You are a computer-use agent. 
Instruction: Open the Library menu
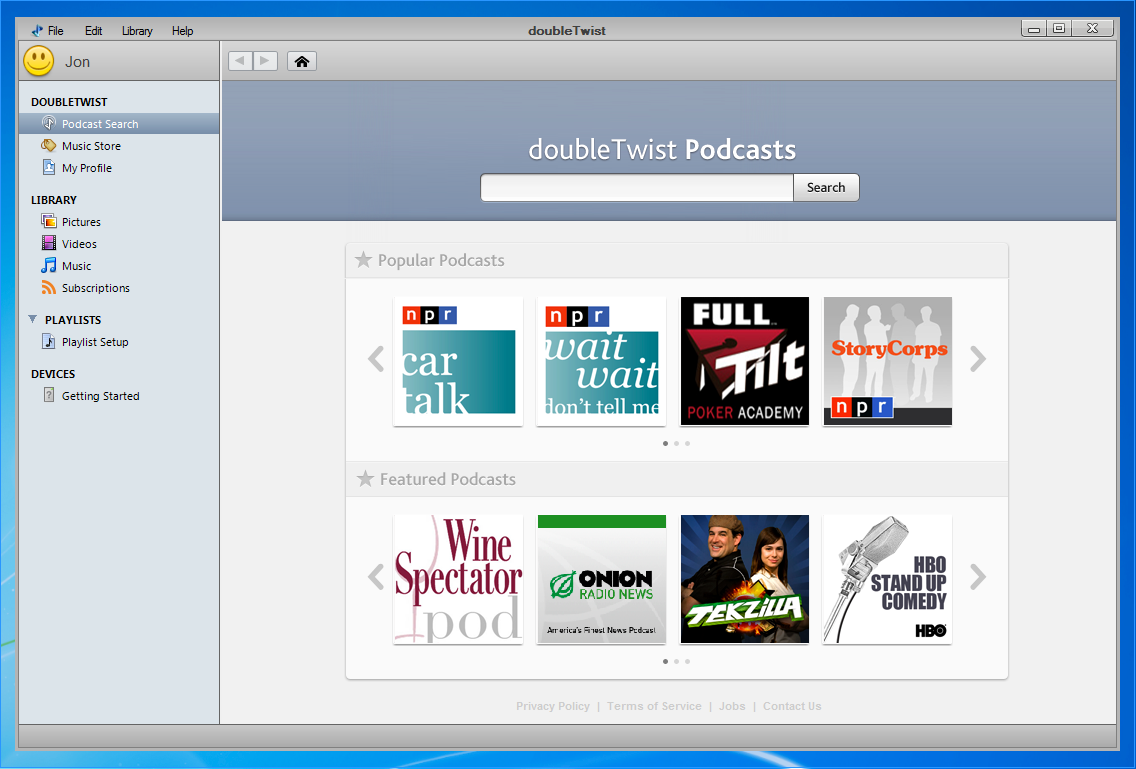[x=137, y=30]
